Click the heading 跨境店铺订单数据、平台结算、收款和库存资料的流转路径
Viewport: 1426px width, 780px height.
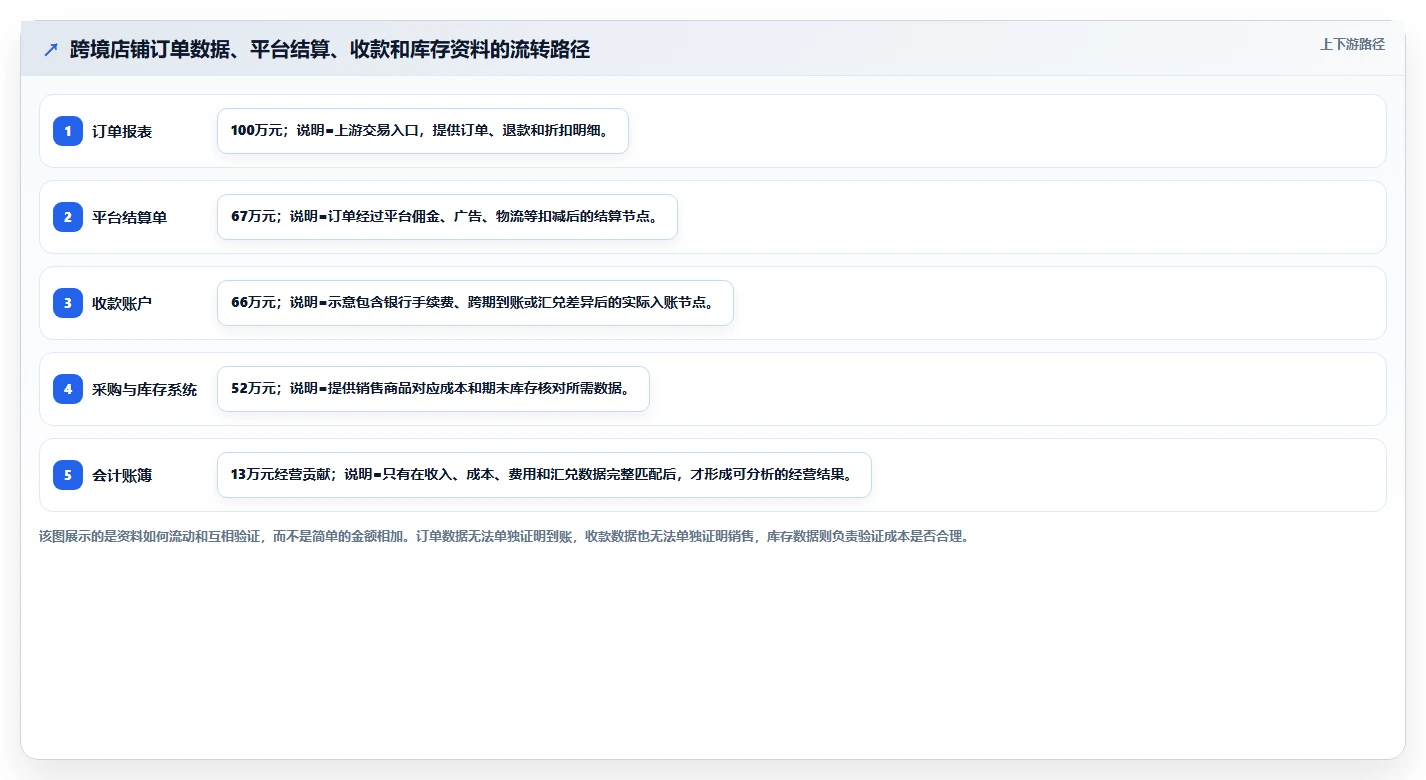tap(330, 50)
